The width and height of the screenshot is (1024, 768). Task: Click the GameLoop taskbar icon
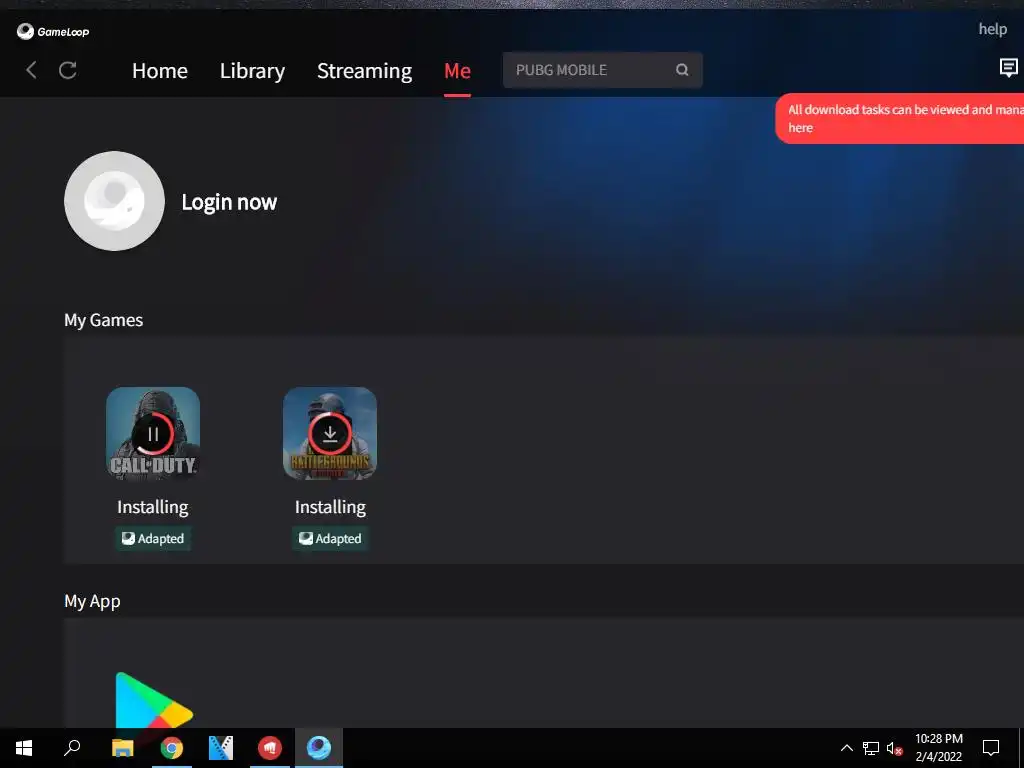click(319, 748)
